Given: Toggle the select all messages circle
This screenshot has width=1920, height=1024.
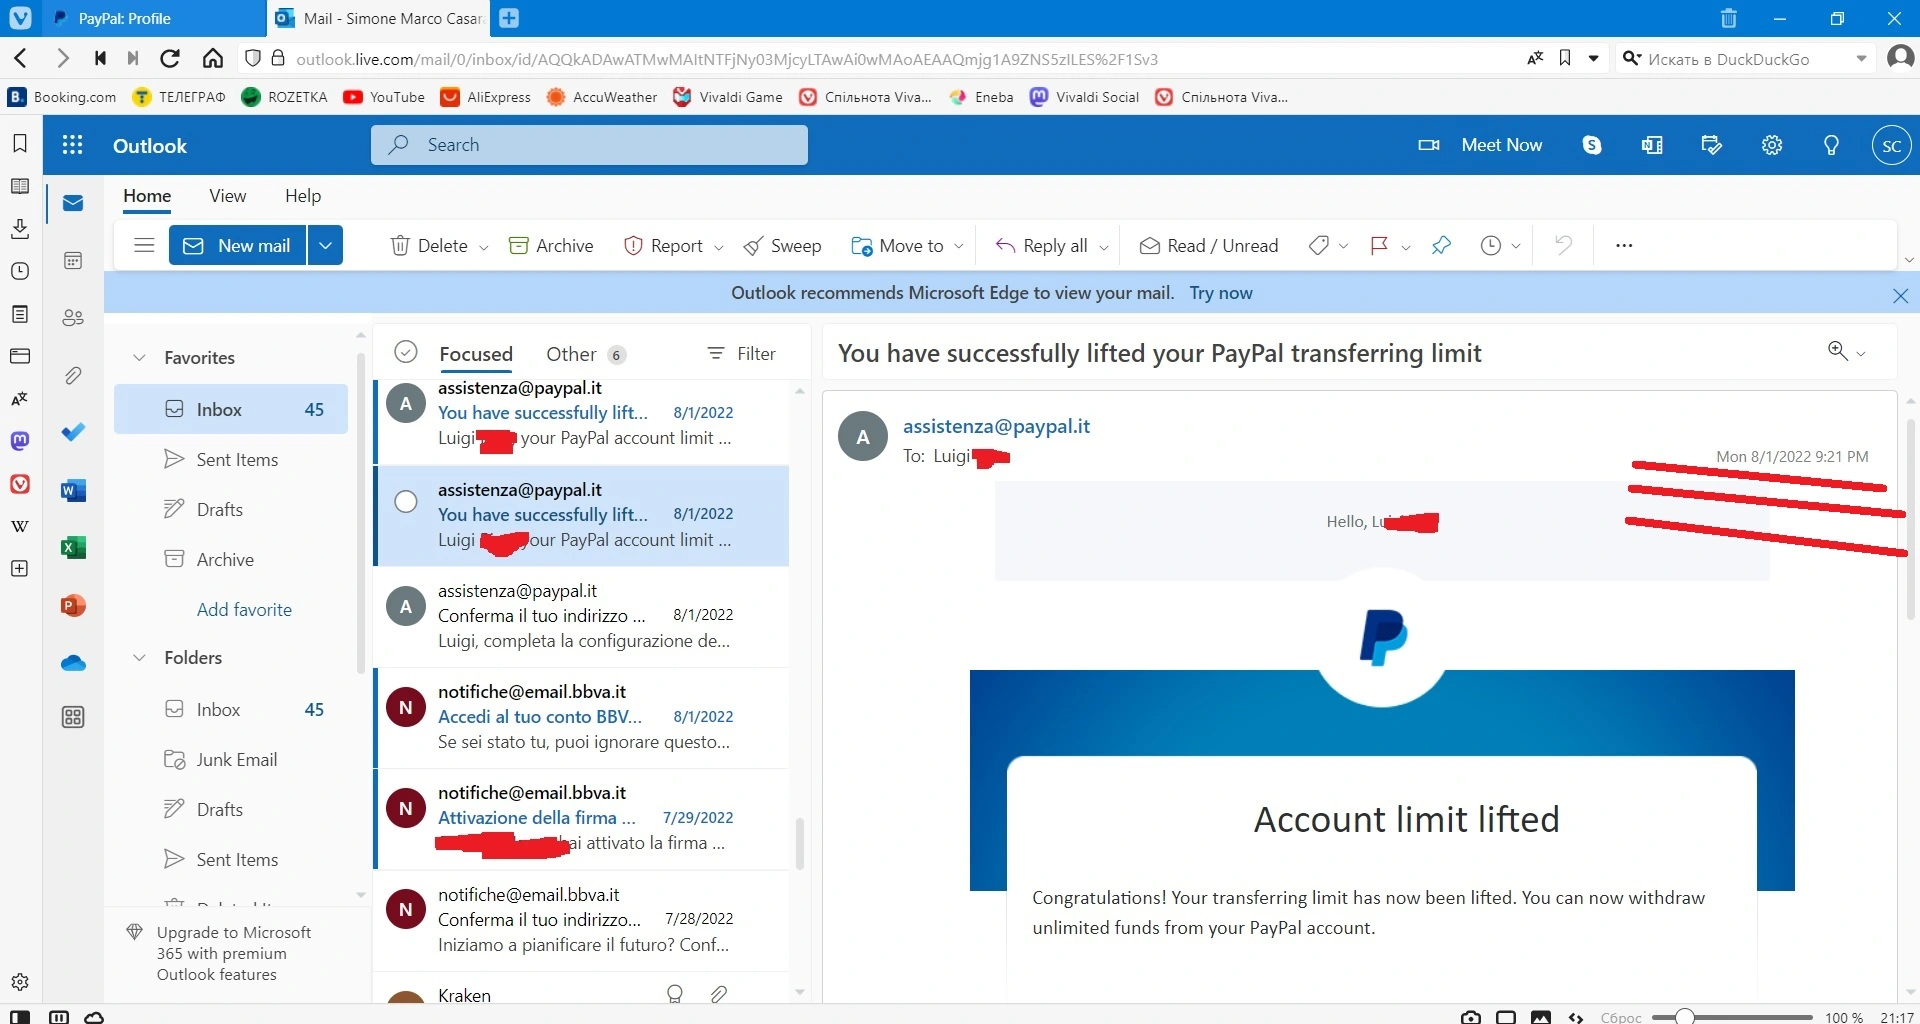Looking at the screenshot, I should [x=405, y=352].
